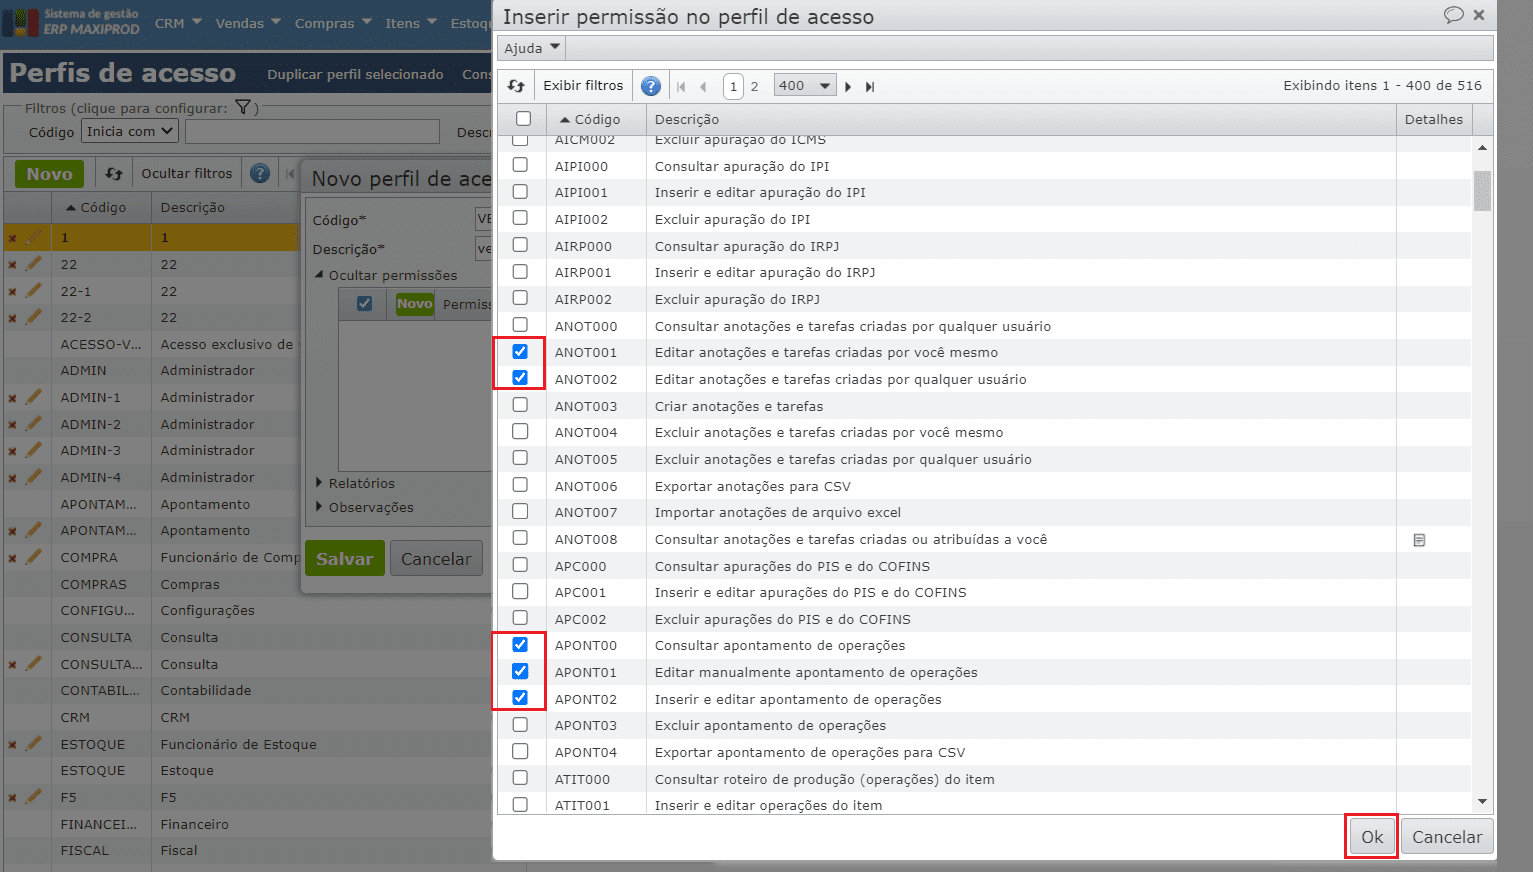Click the filter funnel icon in Perfis de acesso

pyautogui.click(x=242, y=107)
